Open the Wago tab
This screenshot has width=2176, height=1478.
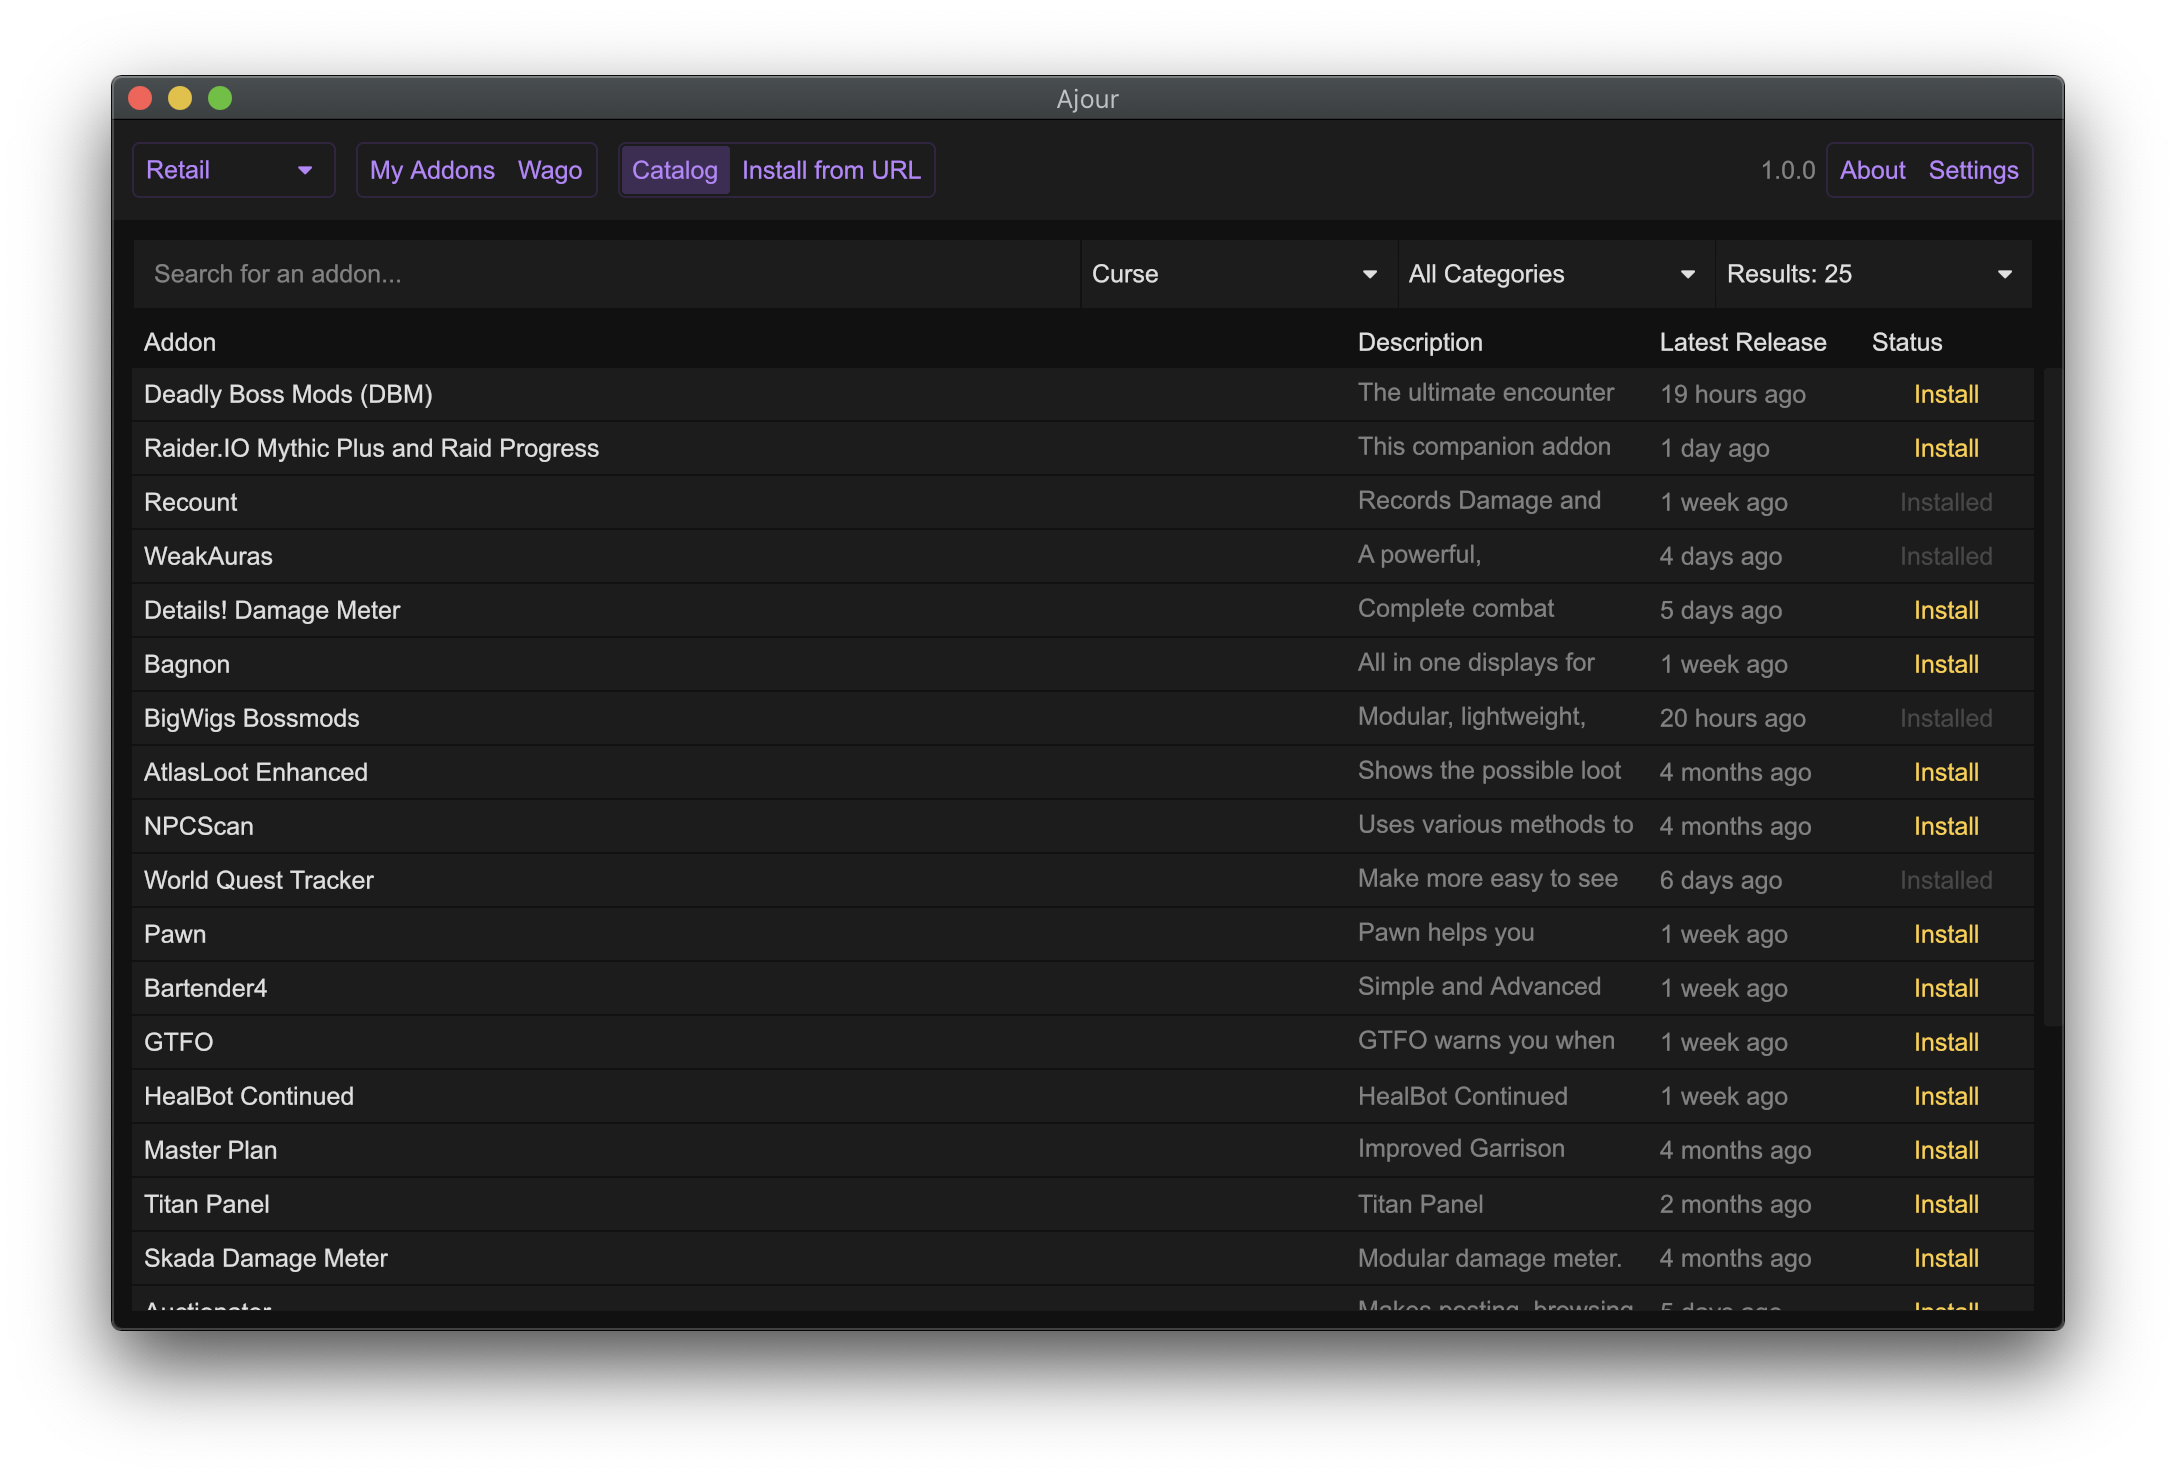tap(550, 170)
